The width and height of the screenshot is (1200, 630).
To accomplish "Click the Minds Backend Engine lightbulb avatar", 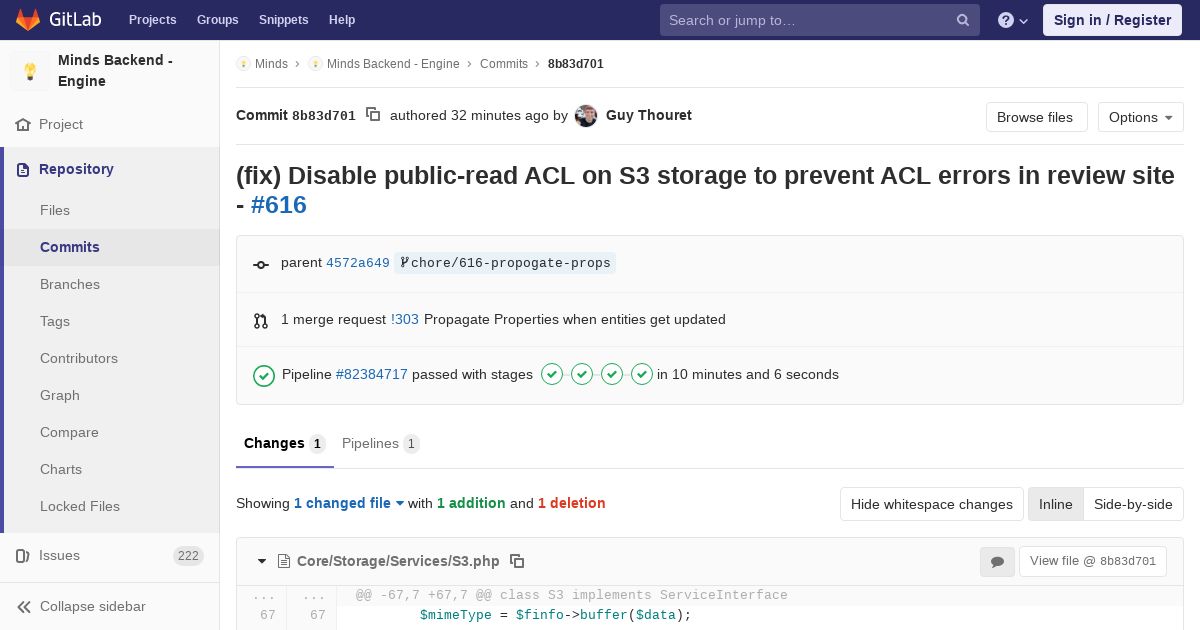I will (x=30, y=71).
